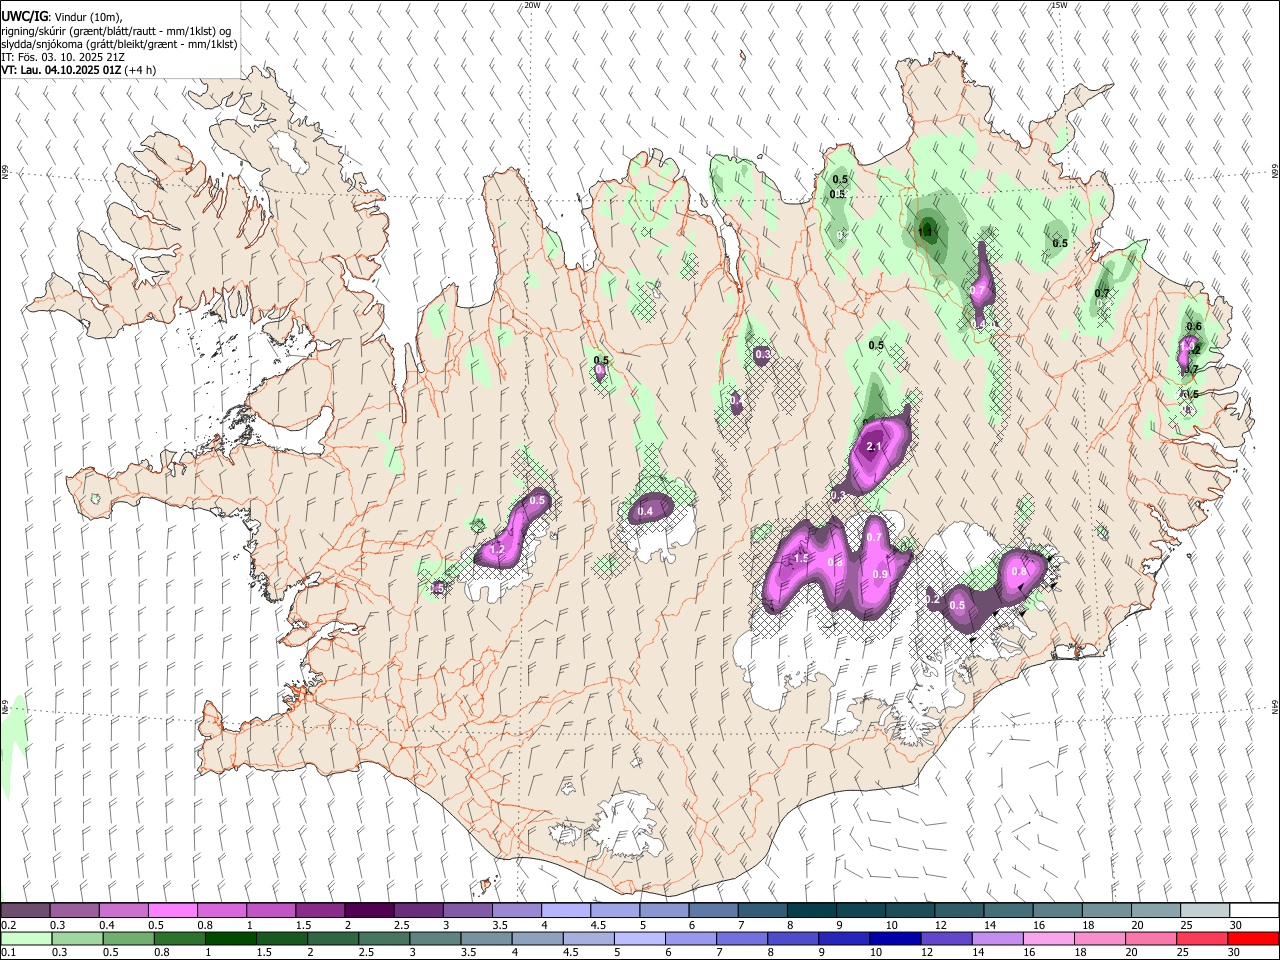Click the white 30 swatch in snow legend

point(1254,911)
